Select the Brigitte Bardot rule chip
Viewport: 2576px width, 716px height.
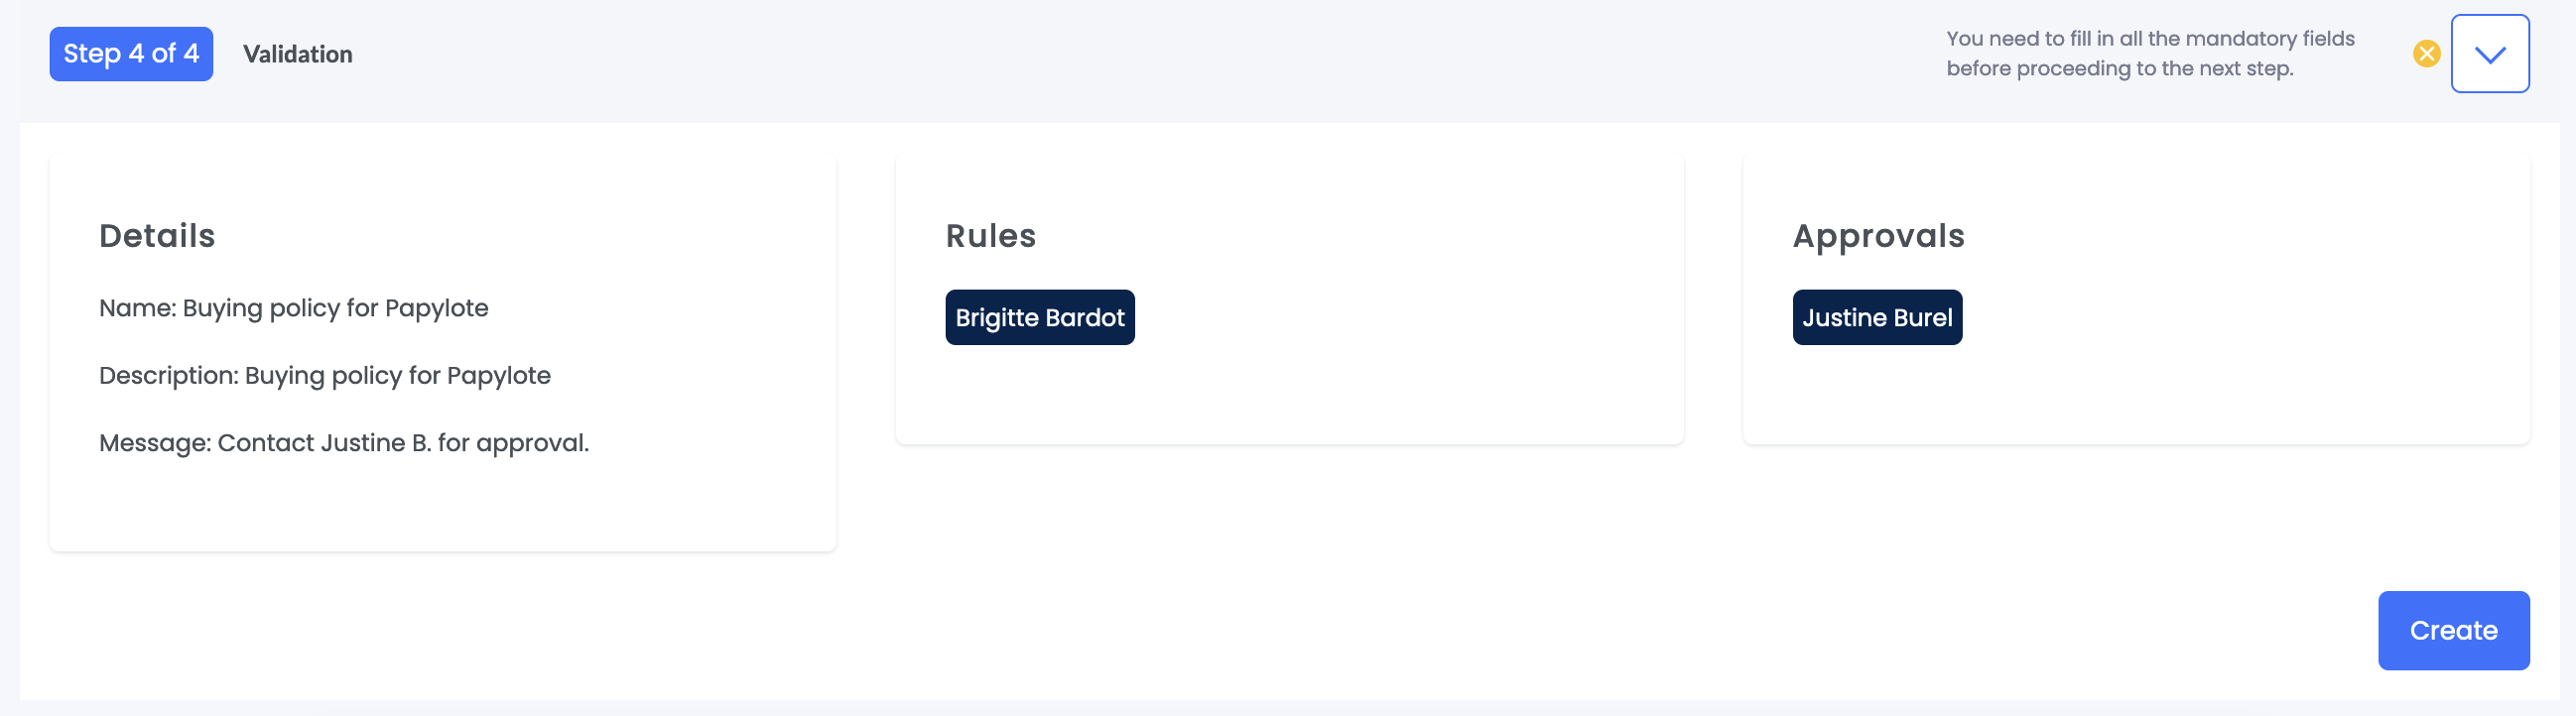tap(1039, 317)
